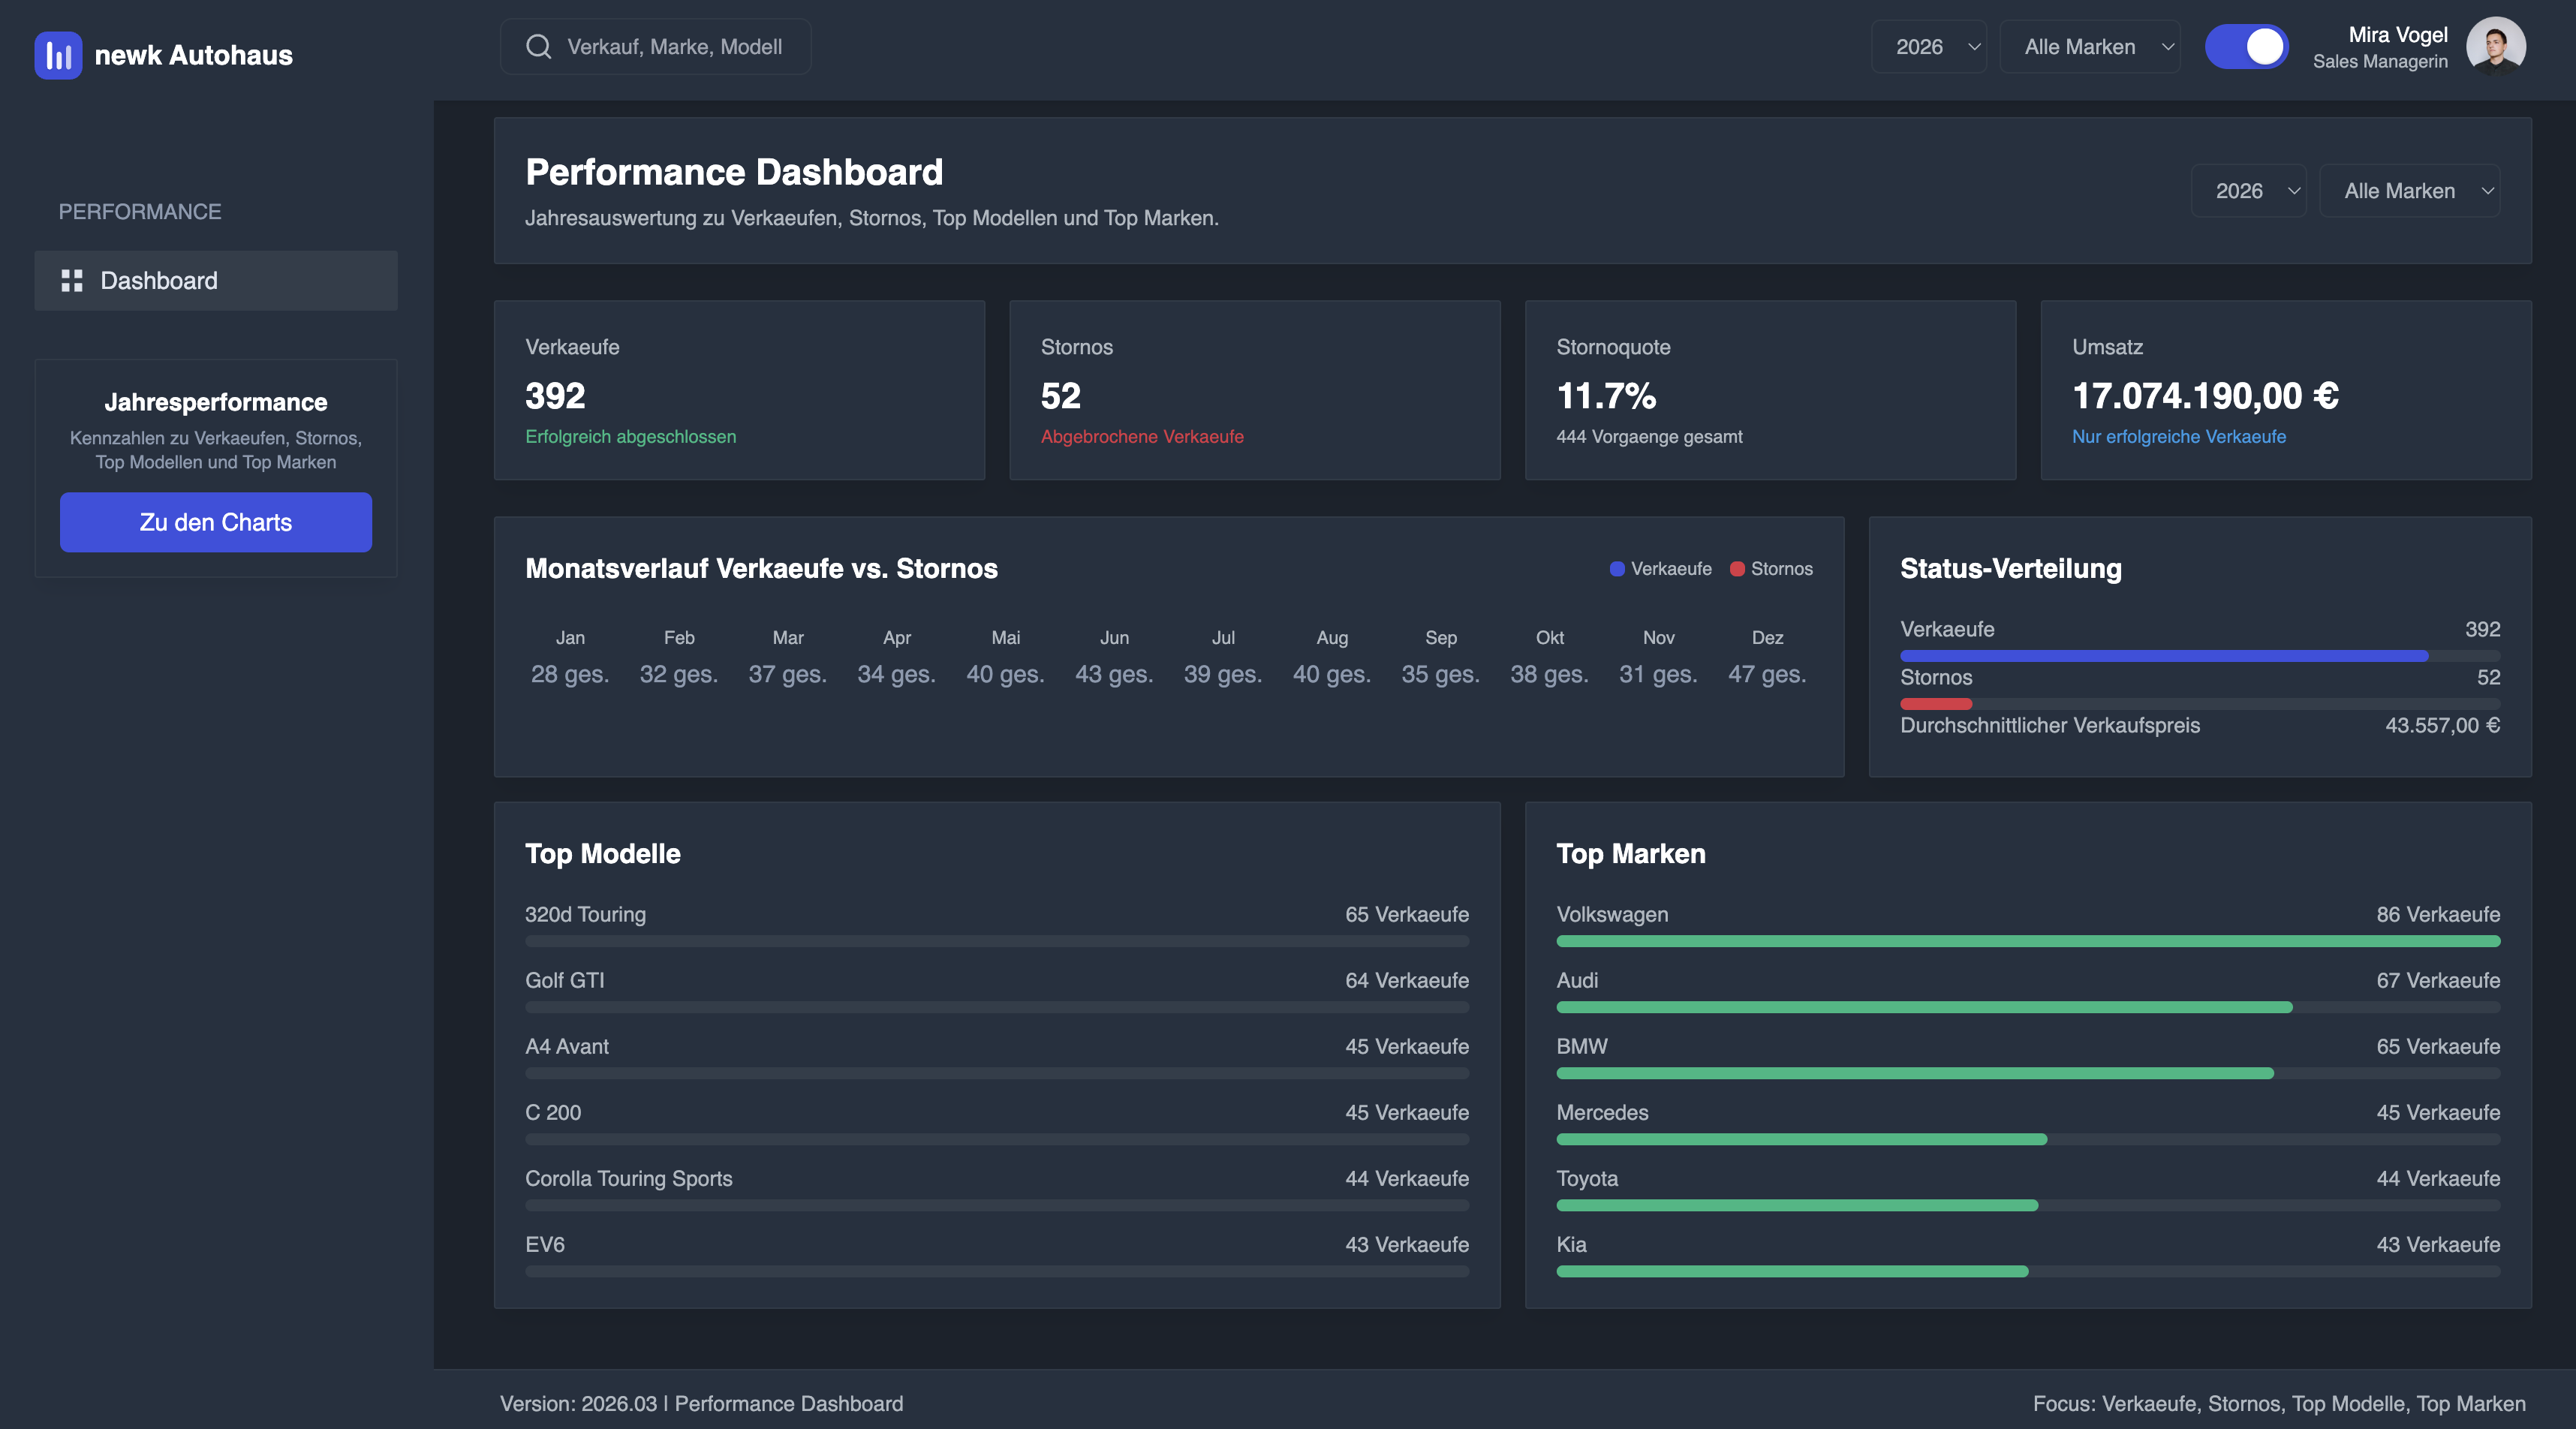This screenshot has height=1429, width=2576.
Task: Click Mira Vogel's profile avatar
Action: click(2497, 46)
